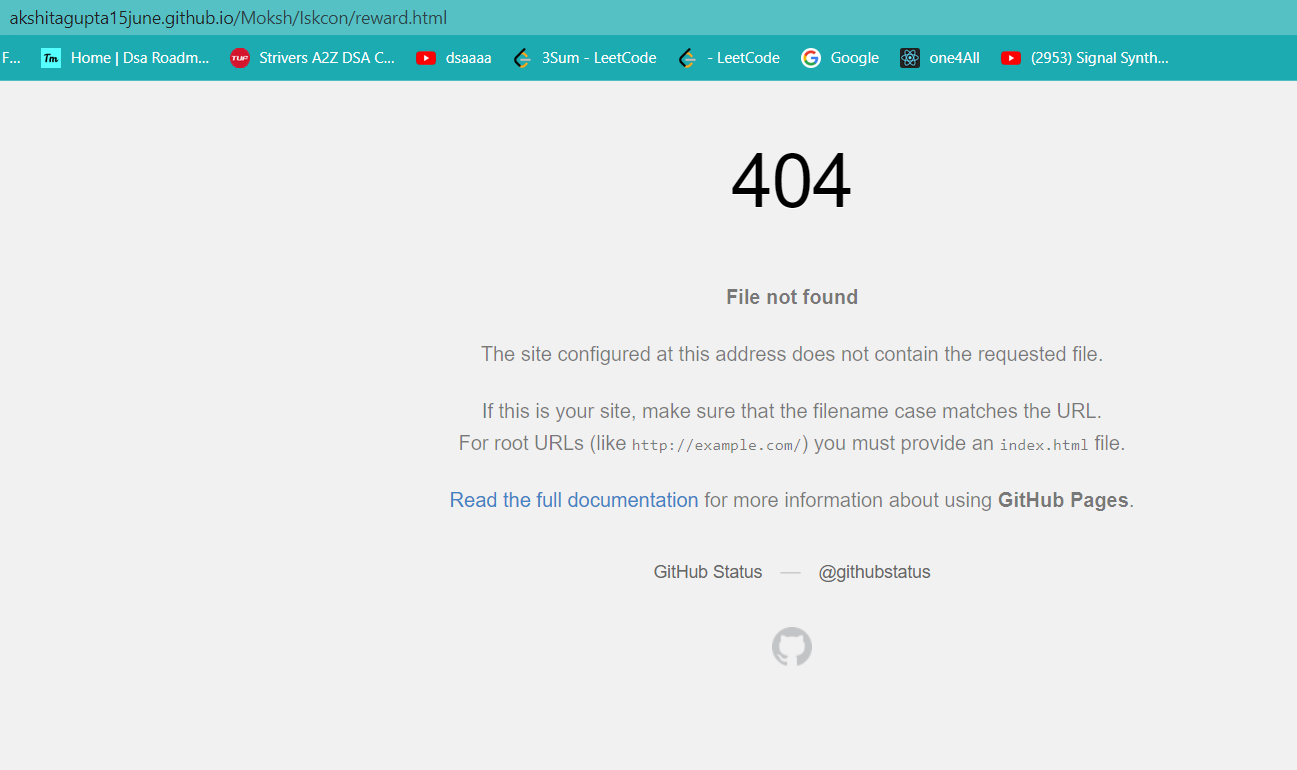Click the File not found text
This screenshot has height=770, width=1297.
click(x=791, y=296)
